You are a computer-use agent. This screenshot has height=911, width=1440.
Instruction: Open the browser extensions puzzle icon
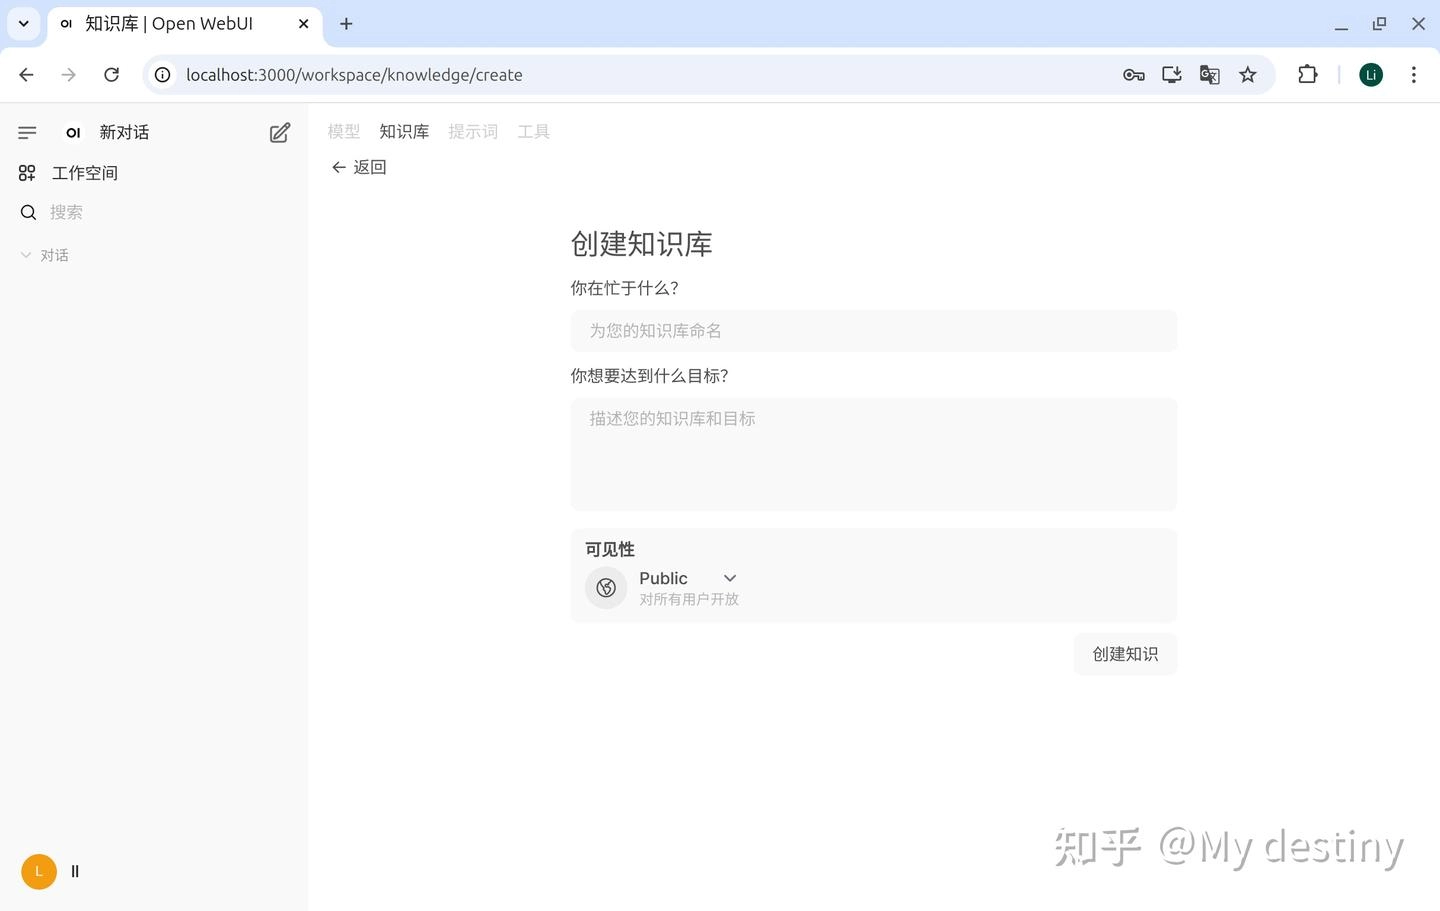(1307, 75)
